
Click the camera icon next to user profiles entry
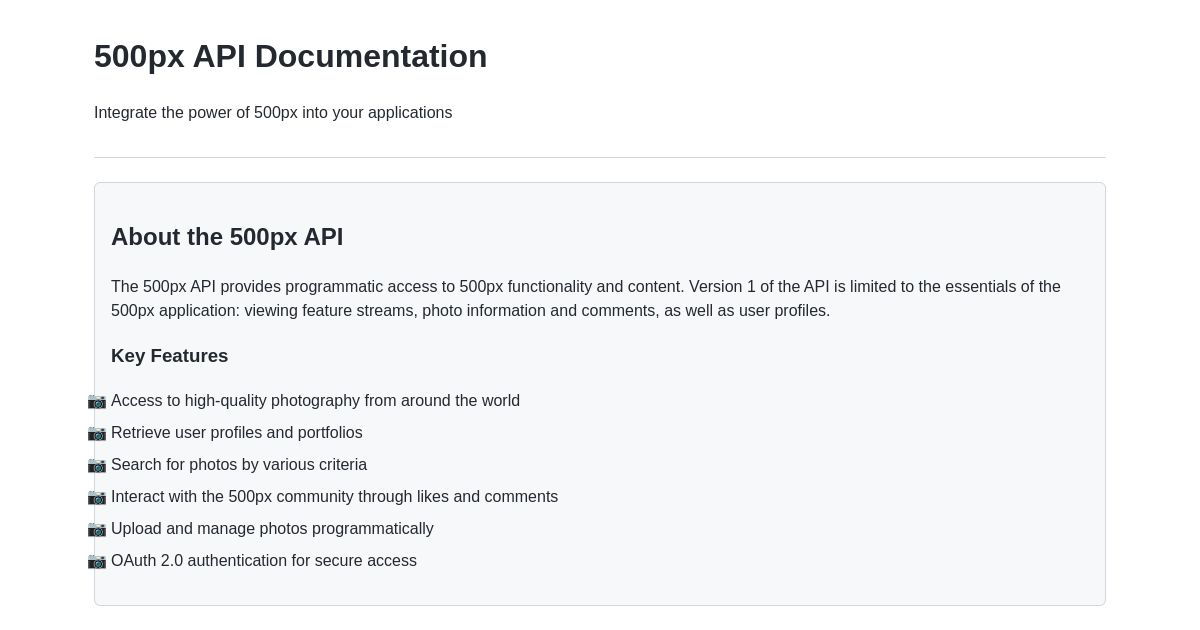click(x=97, y=434)
